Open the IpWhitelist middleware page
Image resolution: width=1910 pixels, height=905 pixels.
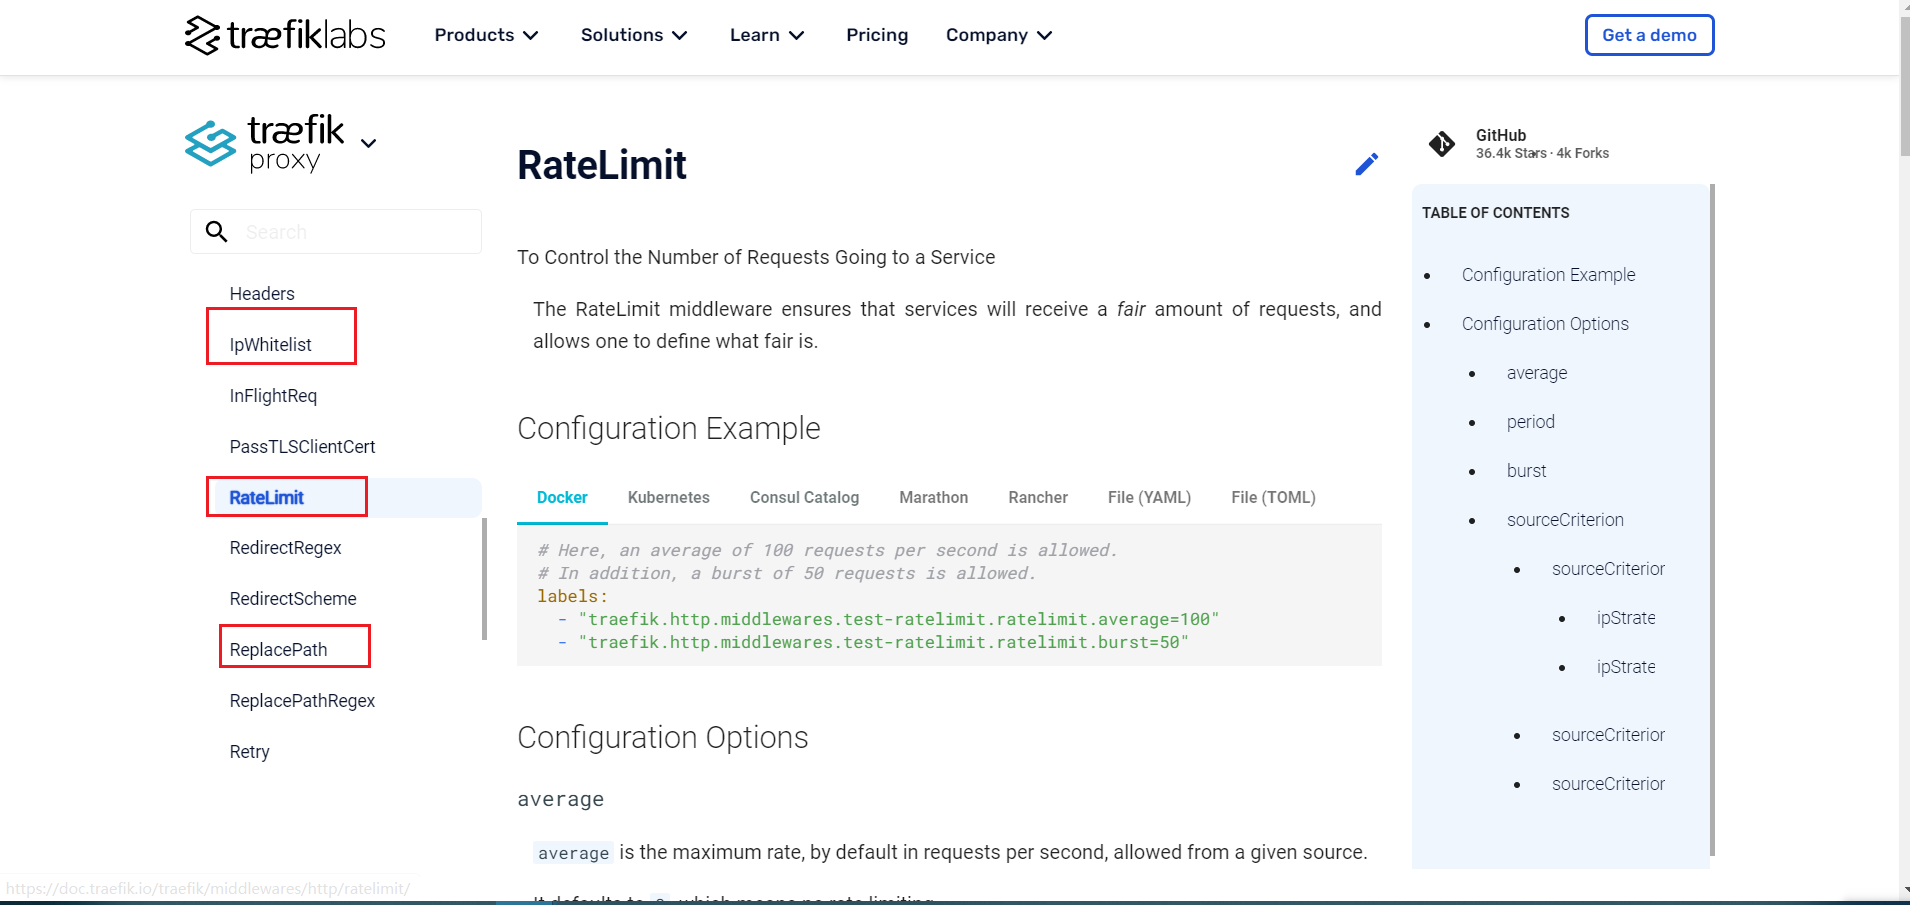(x=271, y=345)
